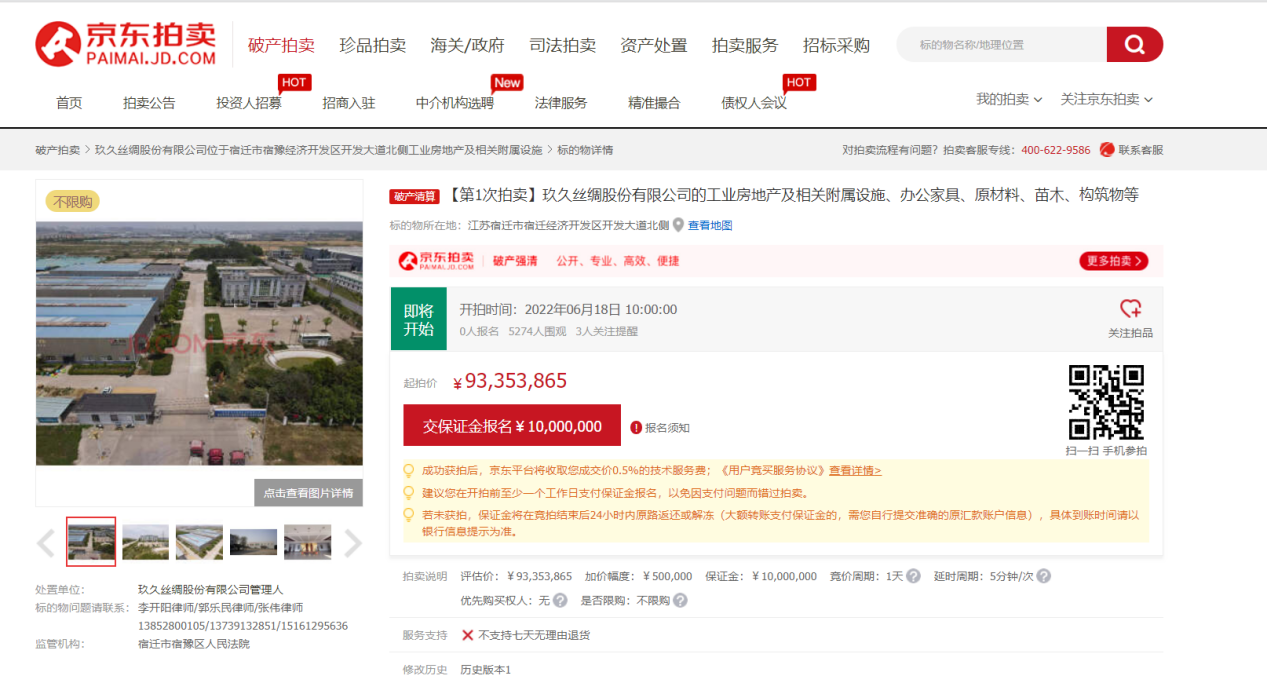Open the 海关/政府 tab
The image size is (1267, 683).
coord(468,45)
